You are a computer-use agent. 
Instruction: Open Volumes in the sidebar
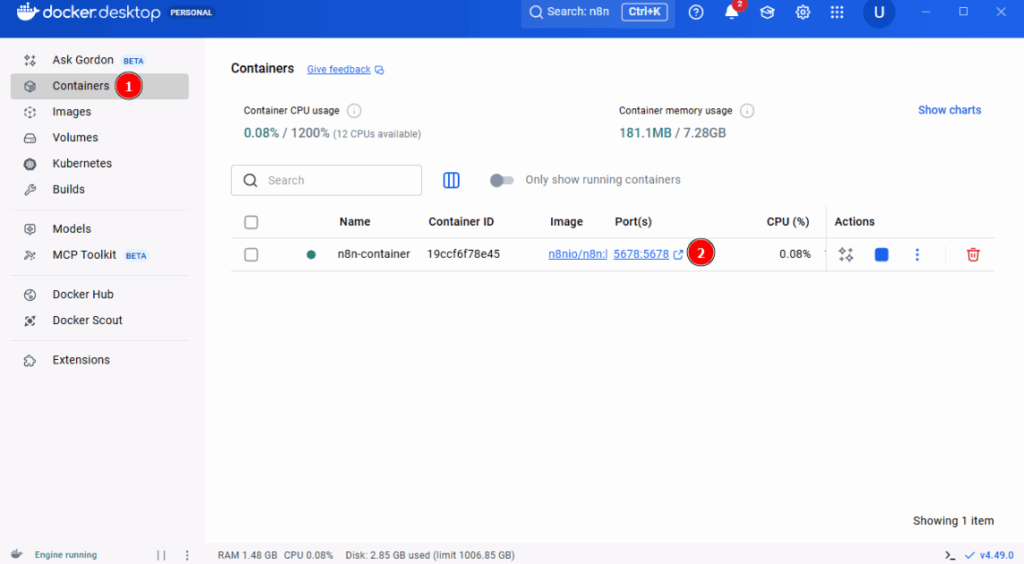(75, 138)
